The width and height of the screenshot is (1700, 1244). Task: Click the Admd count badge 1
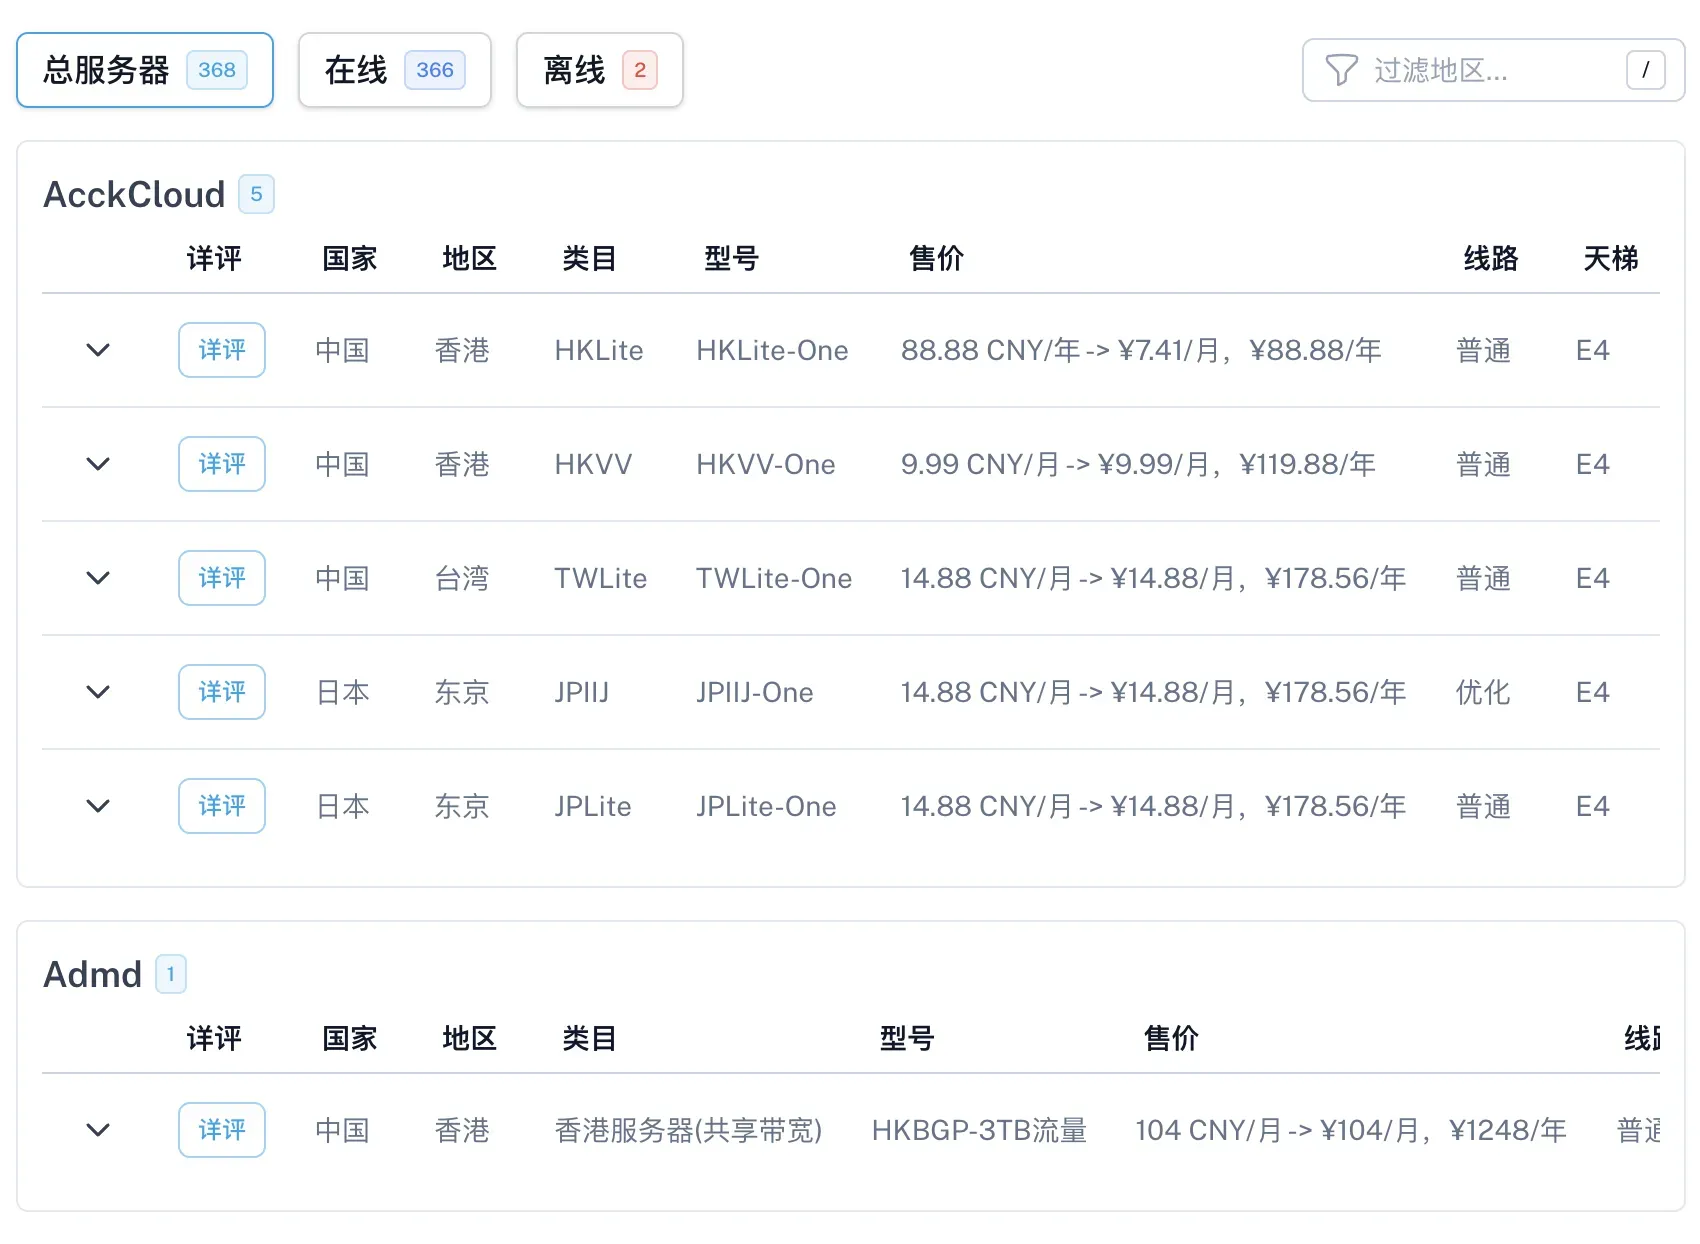pyautogui.click(x=171, y=974)
